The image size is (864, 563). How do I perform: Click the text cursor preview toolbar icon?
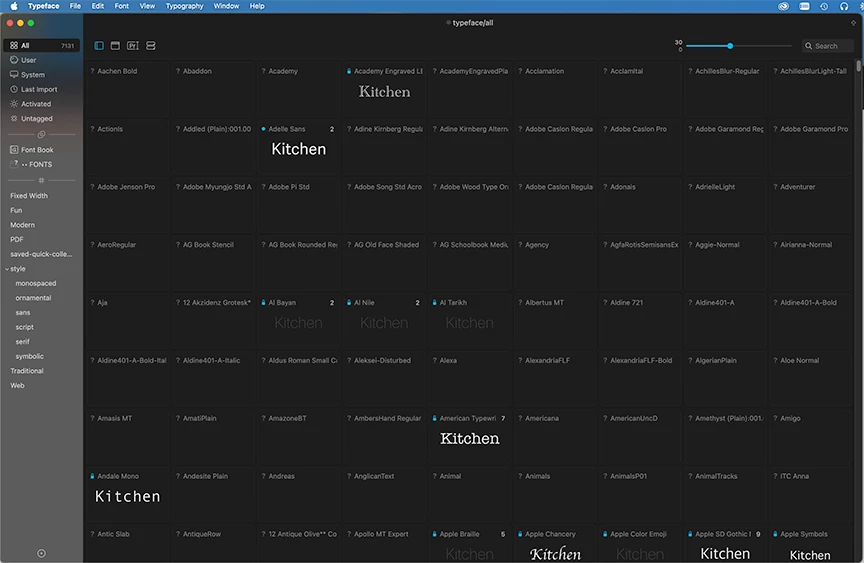[x=133, y=46]
